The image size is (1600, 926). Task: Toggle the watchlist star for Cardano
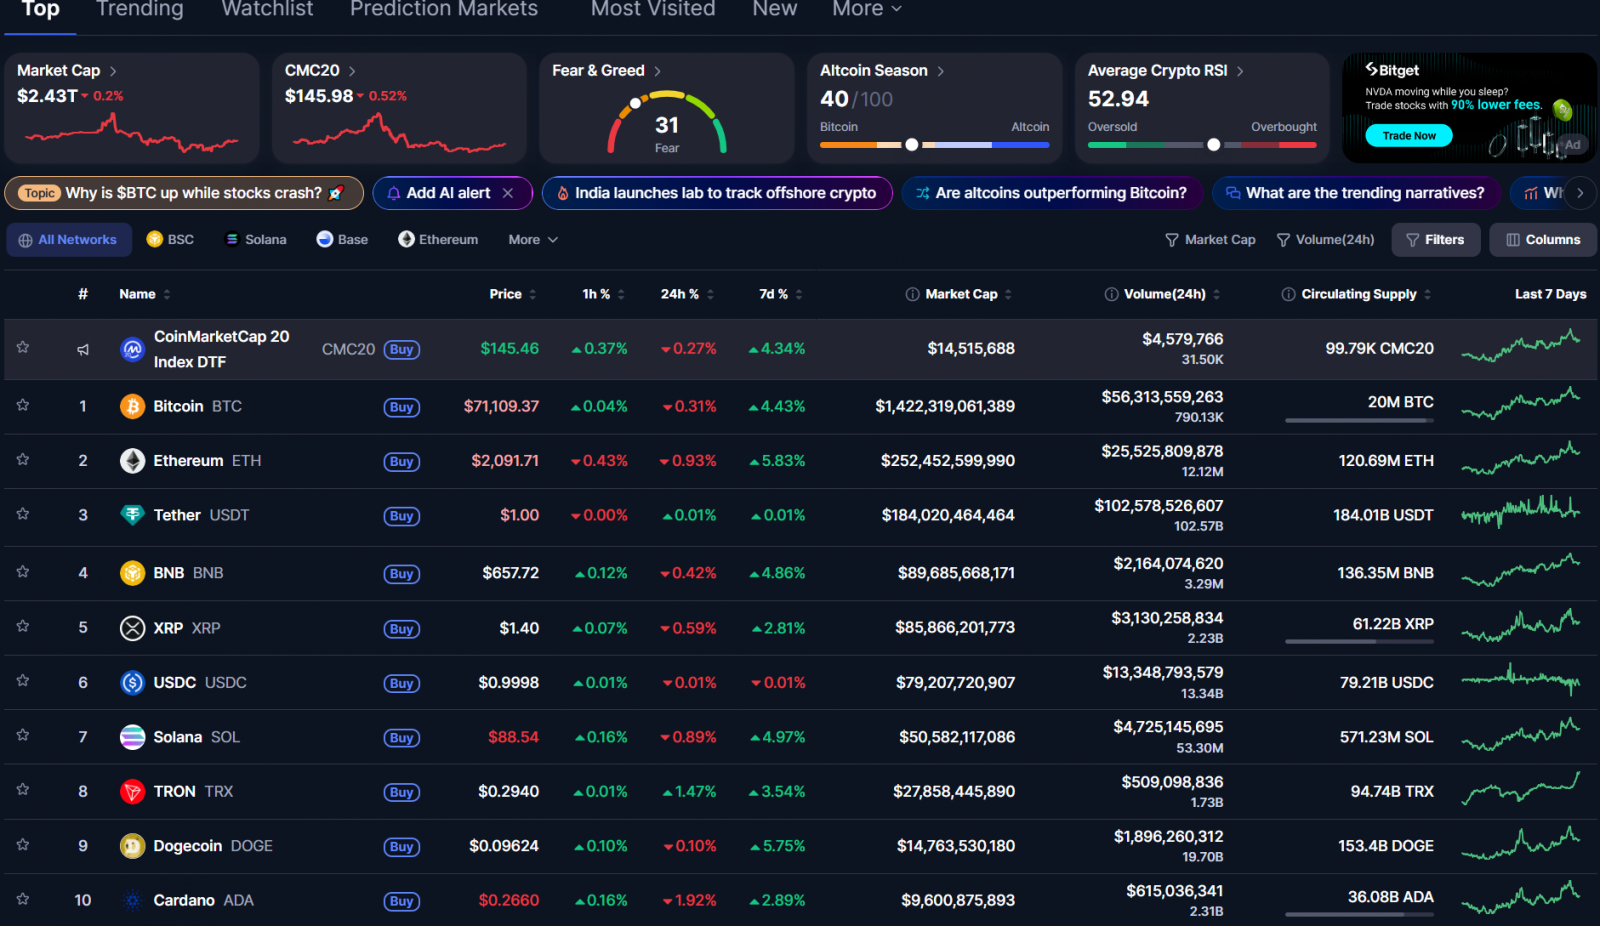(23, 899)
